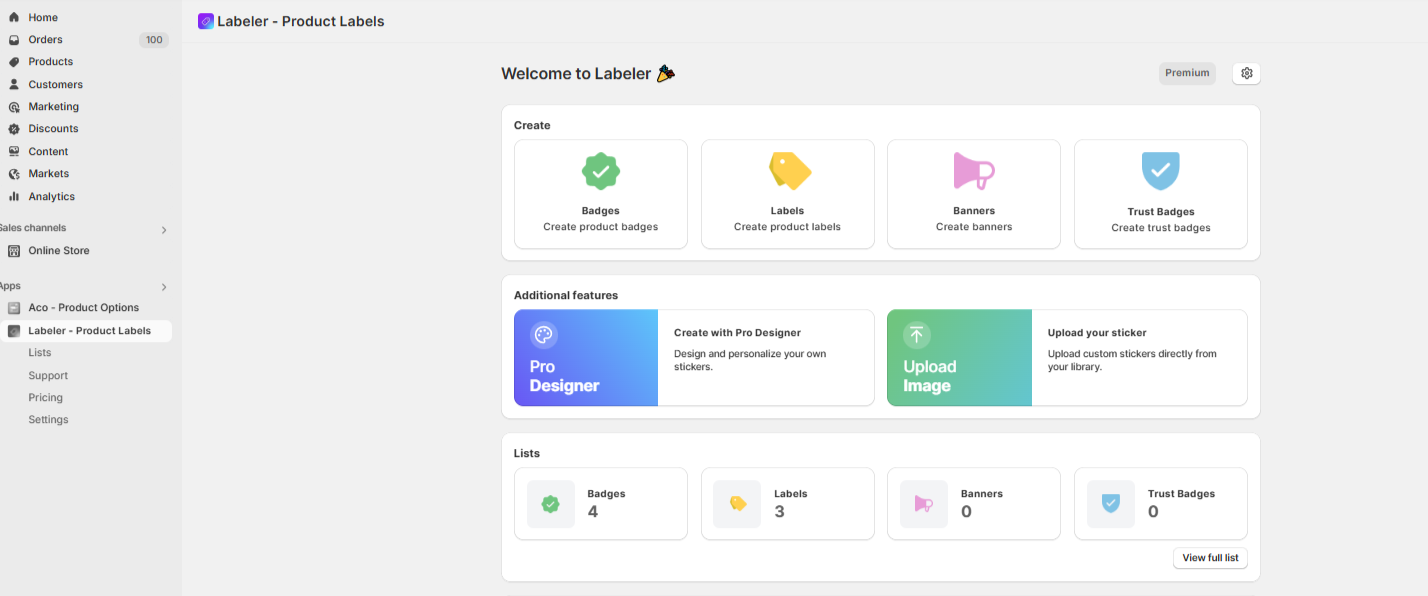Click the Online Store storefront icon
Viewport: 1428px width, 596px height.
pyautogui.click(x=14, y=251)
